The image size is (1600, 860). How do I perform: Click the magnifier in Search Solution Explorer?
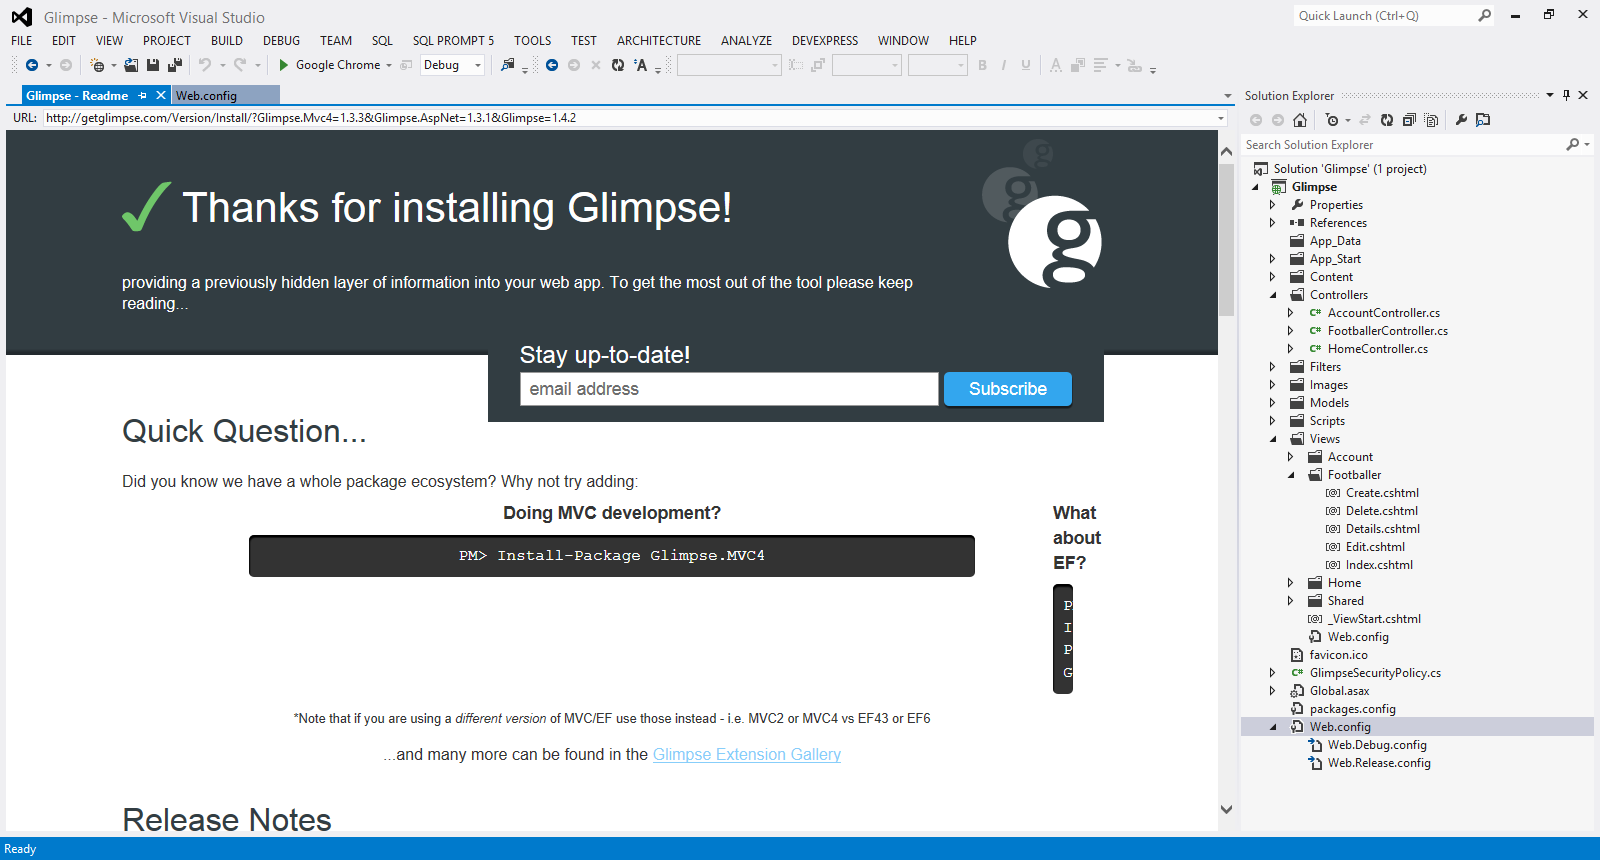tap(1573, 145)
